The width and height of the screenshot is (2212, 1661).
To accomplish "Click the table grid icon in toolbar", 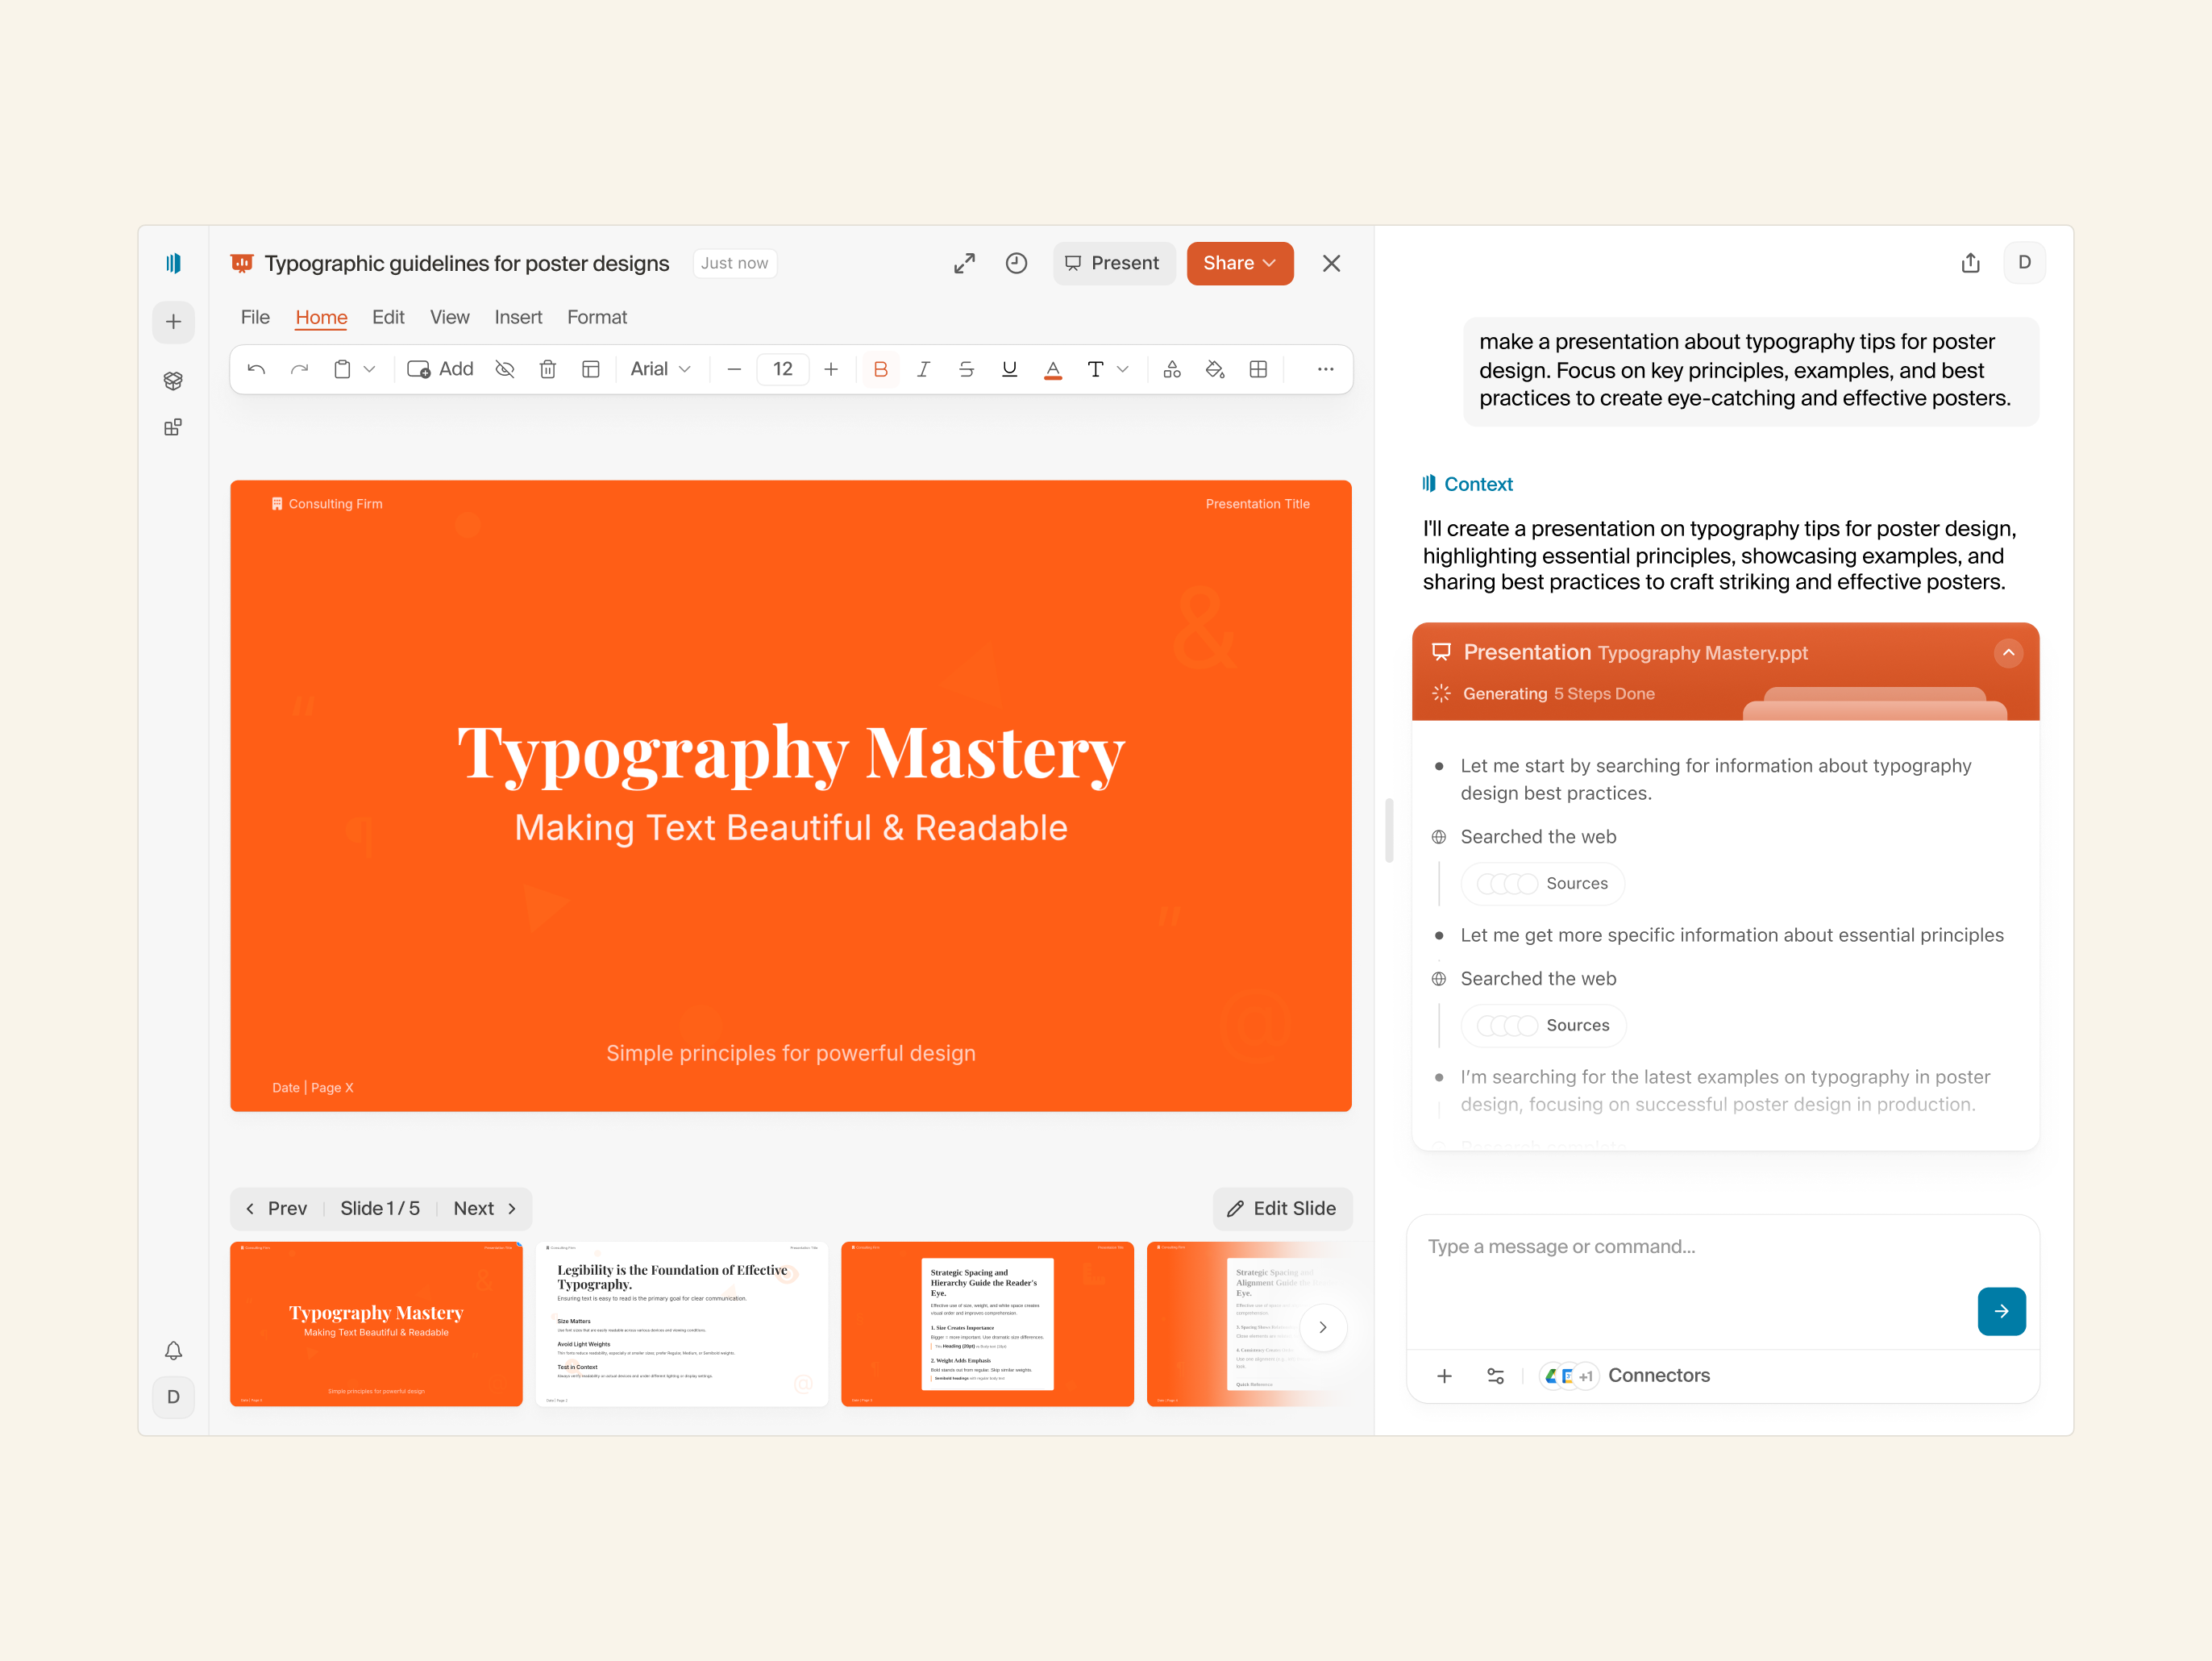I will click(x=1258, y=369).
